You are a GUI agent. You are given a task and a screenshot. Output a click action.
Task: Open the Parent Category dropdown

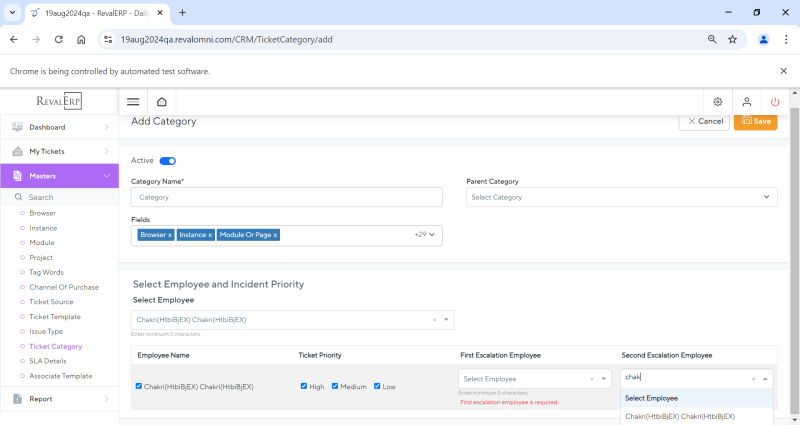tap(621, 197)
